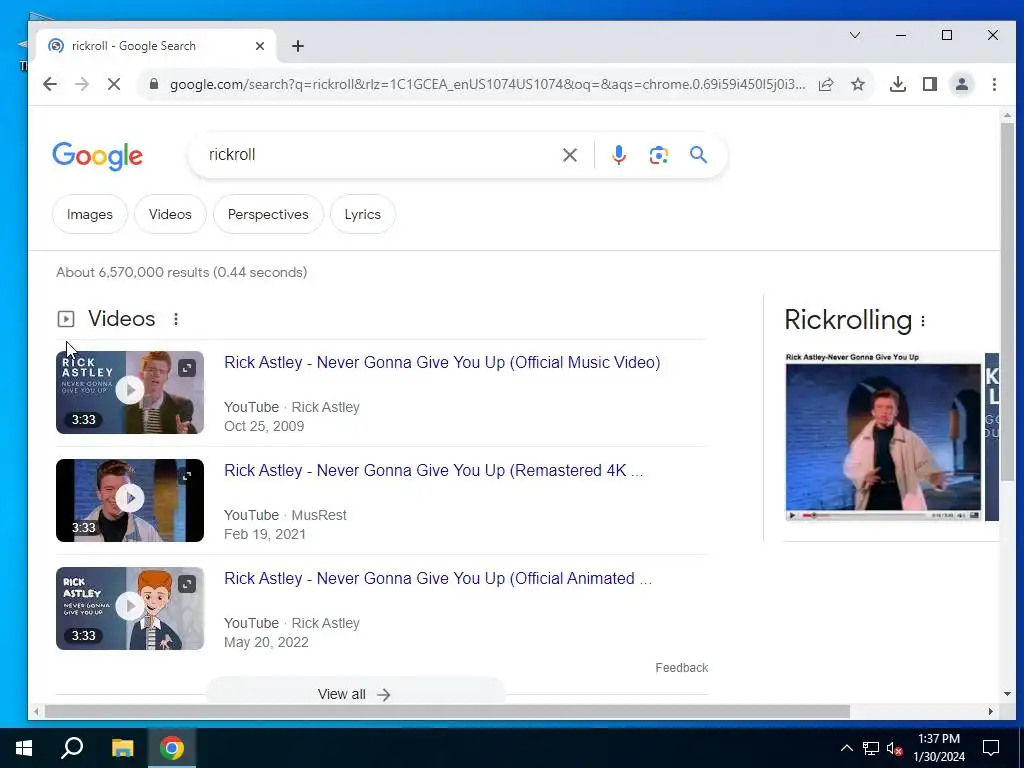Image resolution: width=1024 pixels, height=768 pixels.
Task: Play the Remastered 4K video thumbnail
Action: (x=130, y=499)
